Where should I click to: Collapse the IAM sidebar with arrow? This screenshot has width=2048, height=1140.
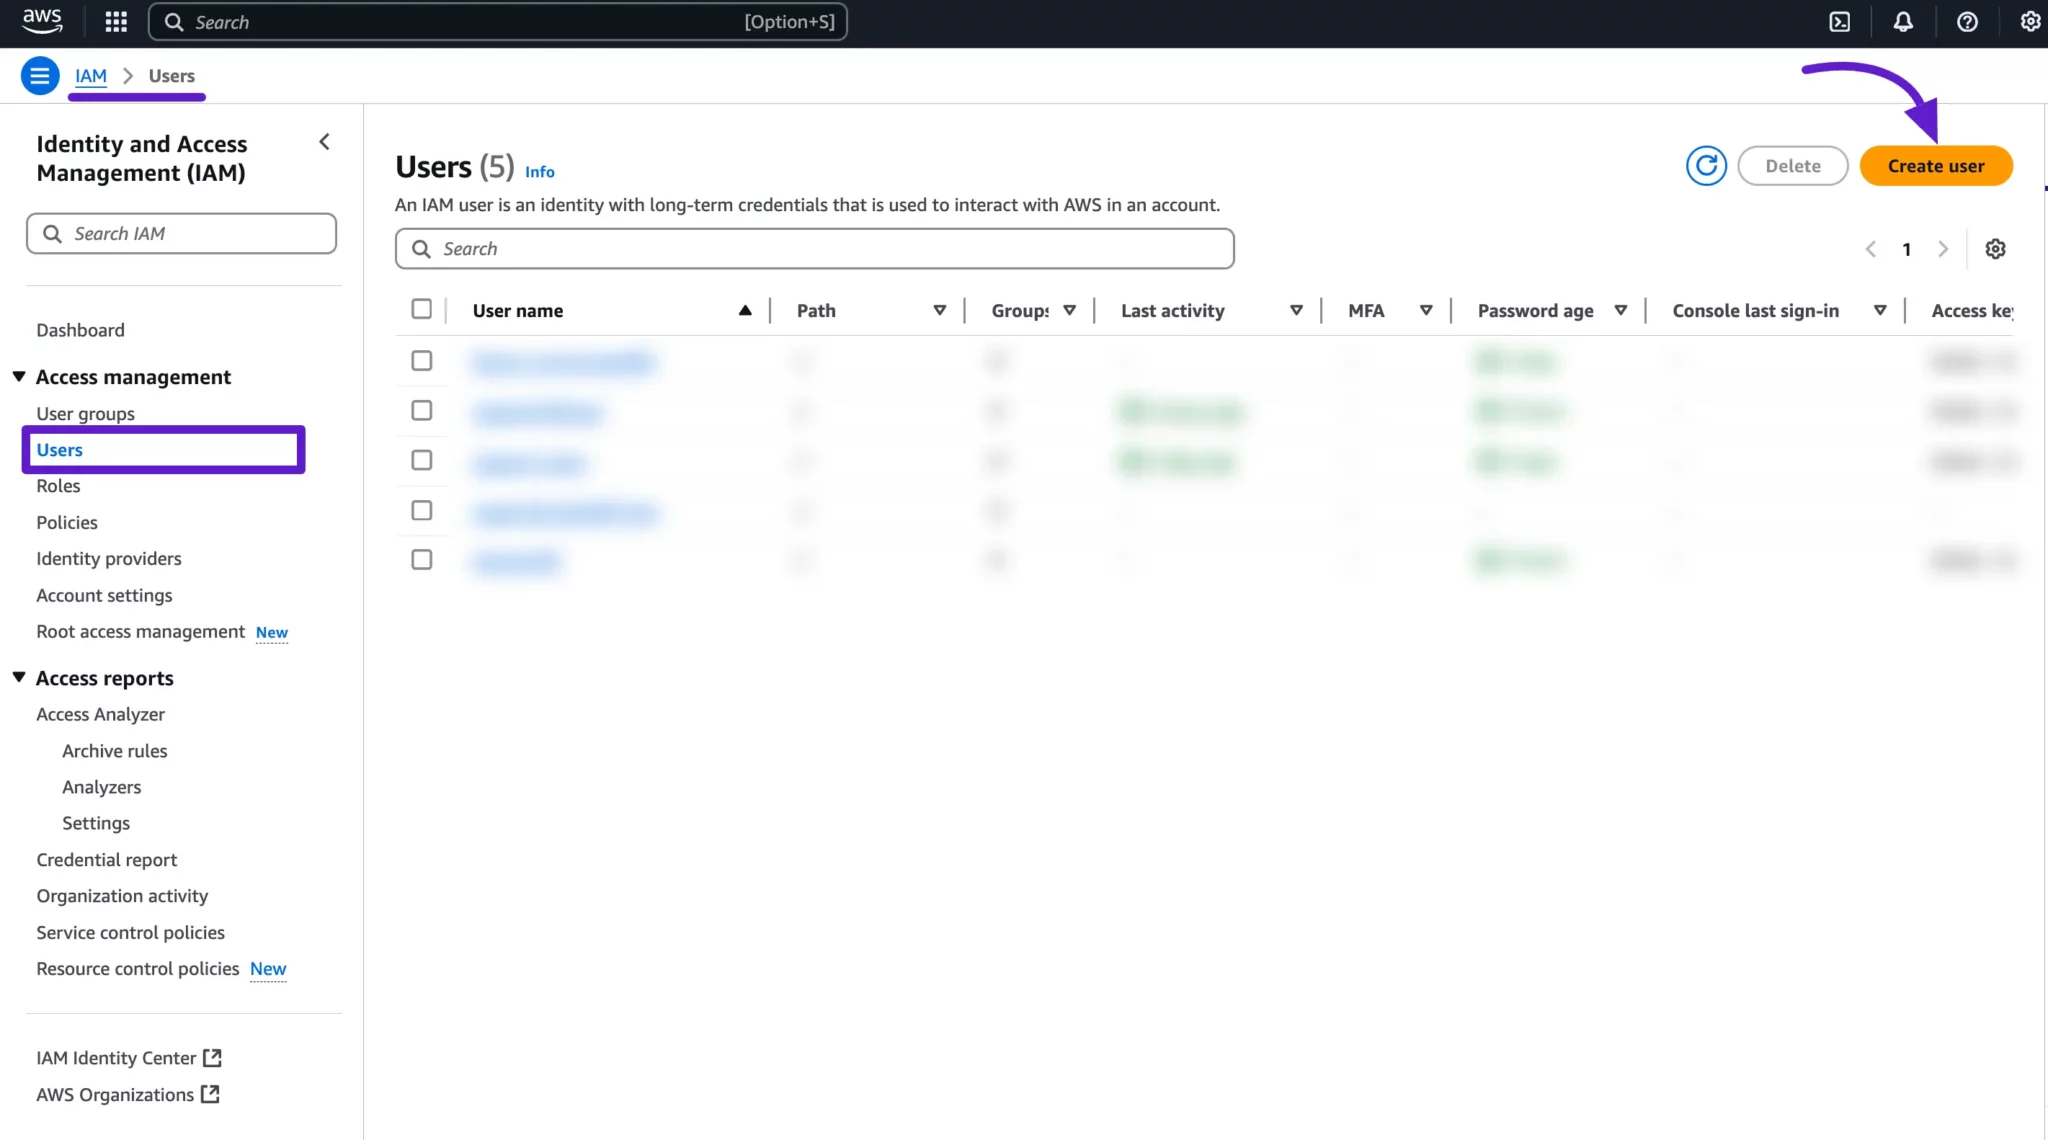click(x=324, y=142)
